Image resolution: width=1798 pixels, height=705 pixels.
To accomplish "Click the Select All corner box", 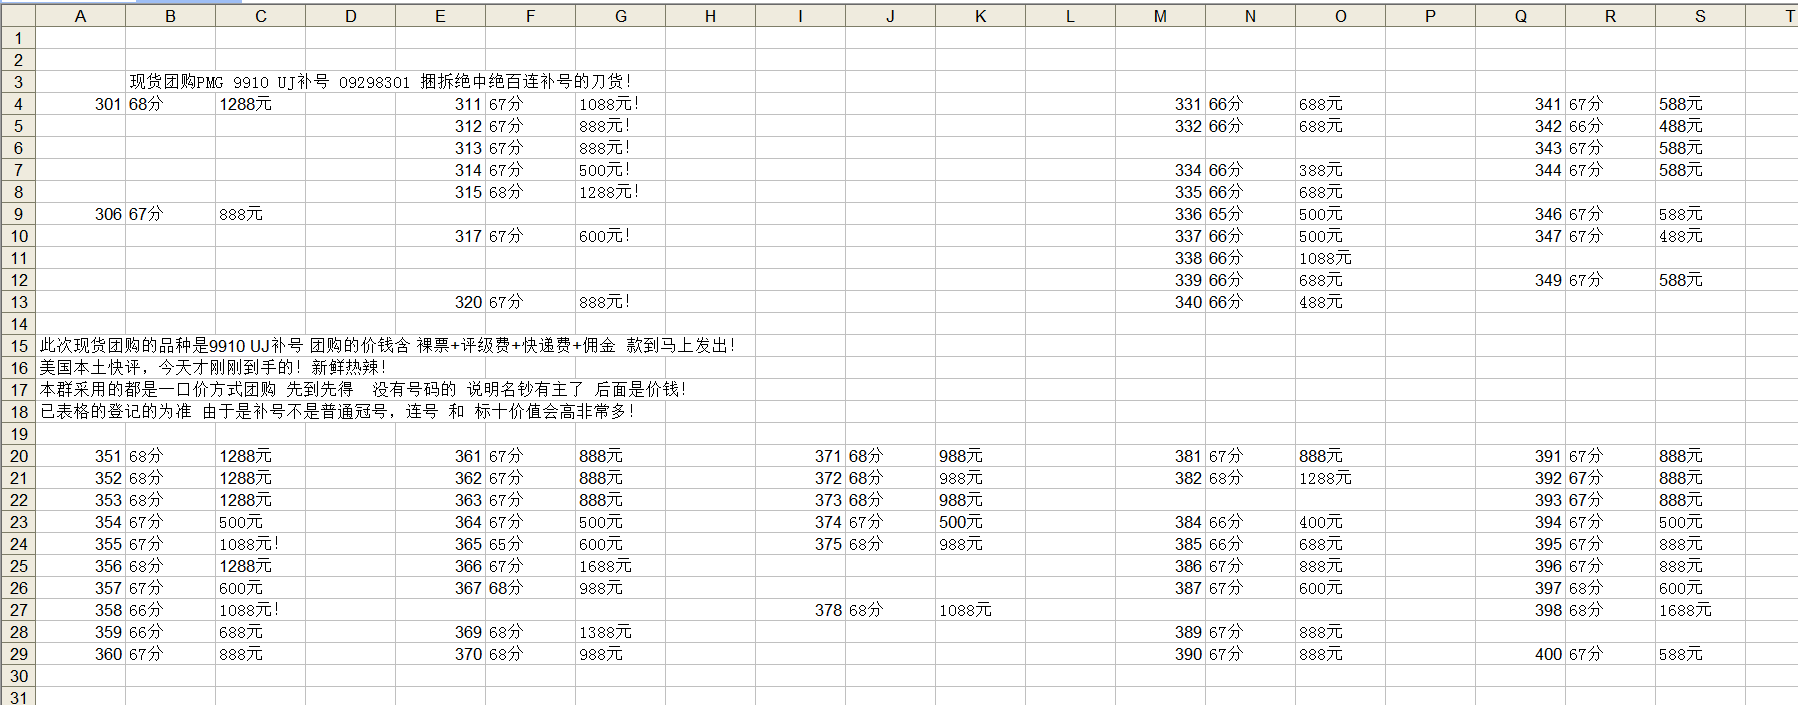I will click(x=17, y=16).
